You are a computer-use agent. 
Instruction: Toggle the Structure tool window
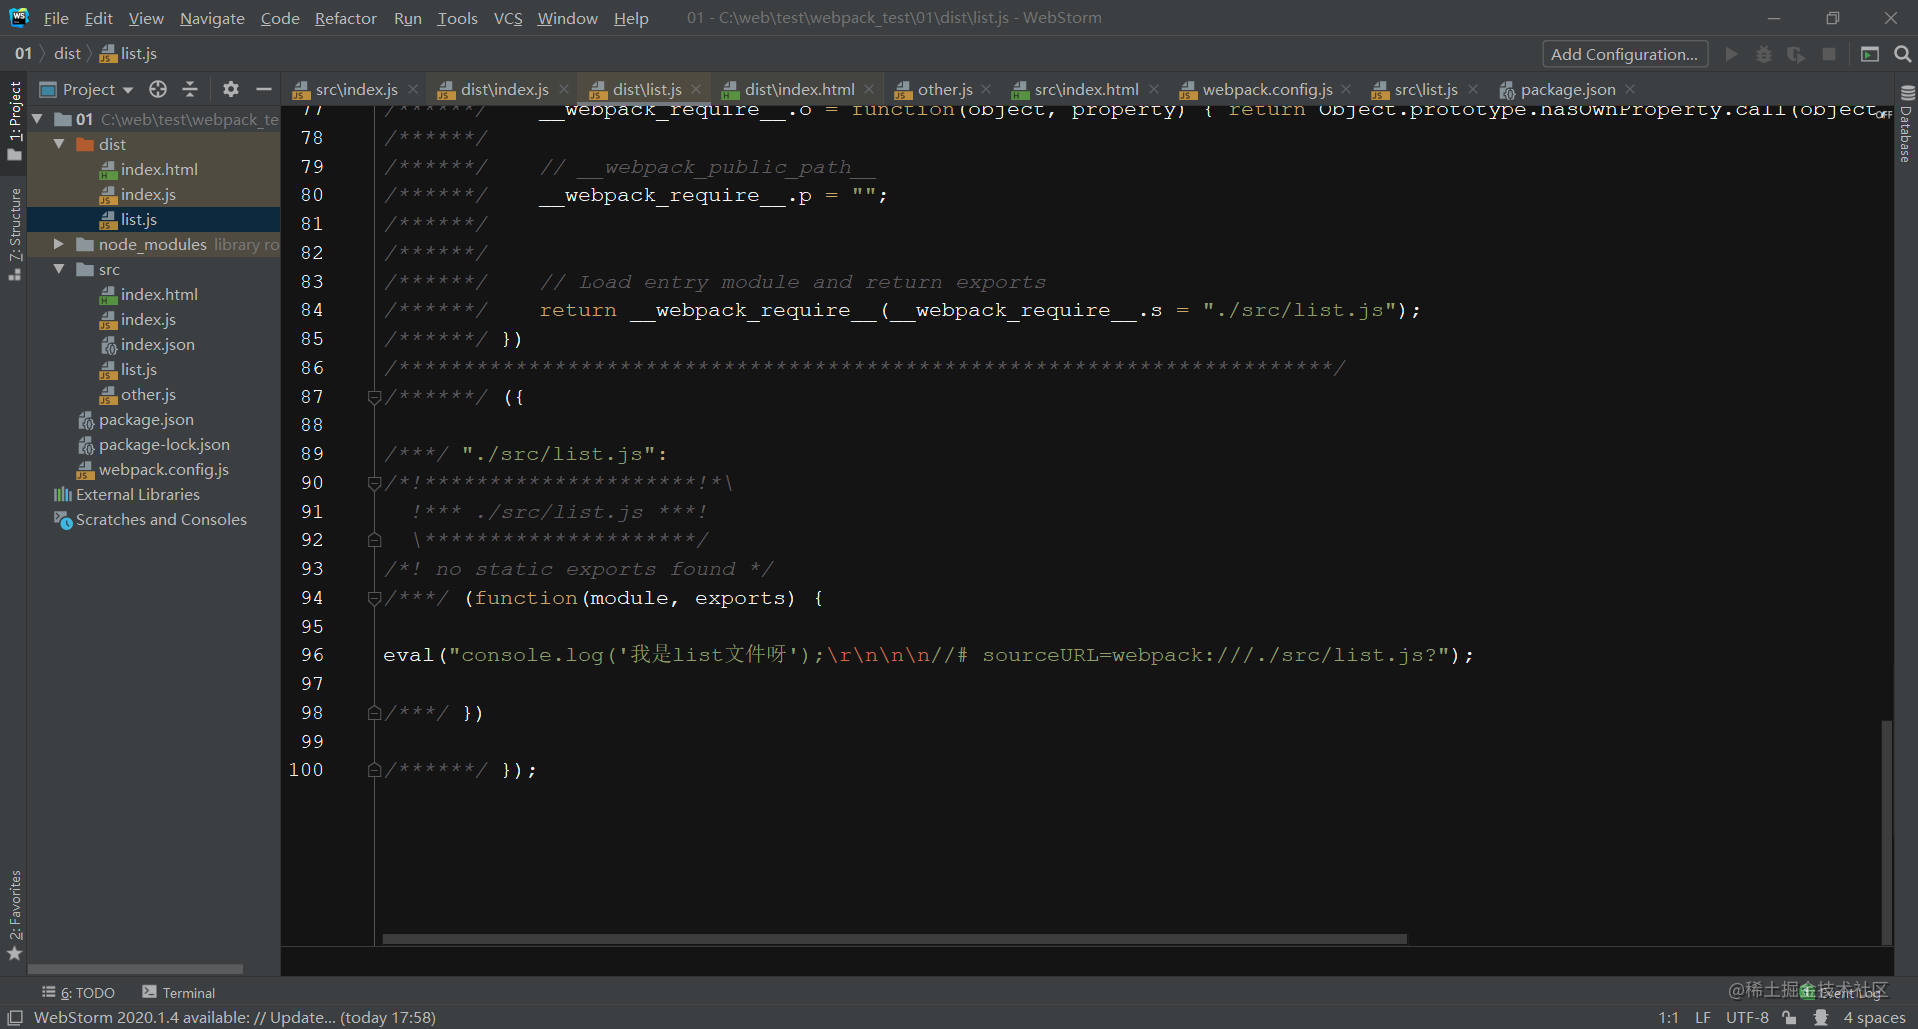(14, 233)
